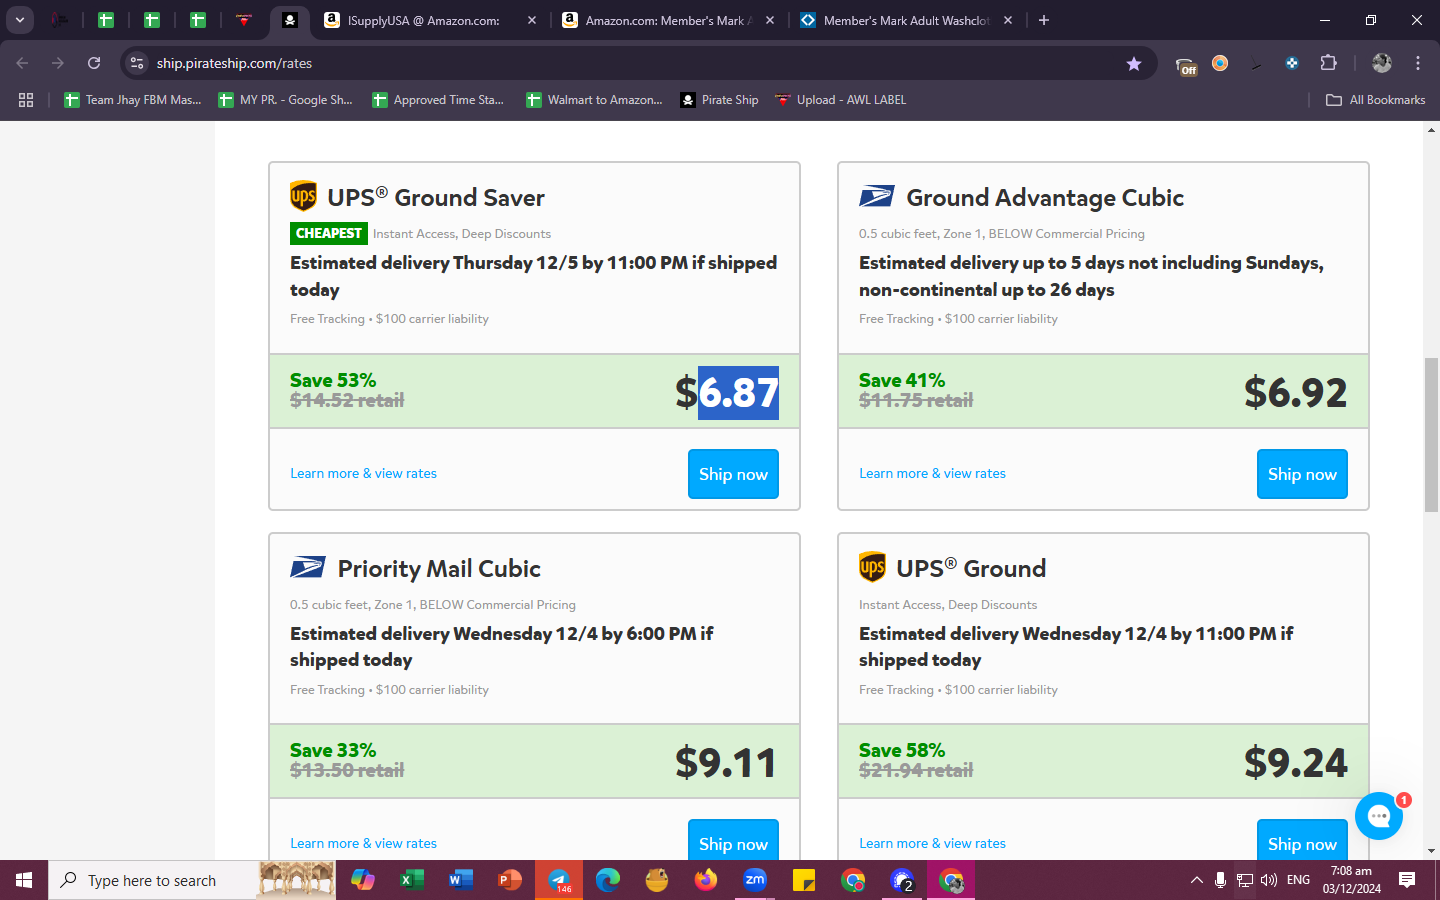Screen dimensions: 1440x900
Task: Close the ISupplyUSA @ Amazon.com tab
Action: click(532, 20)
